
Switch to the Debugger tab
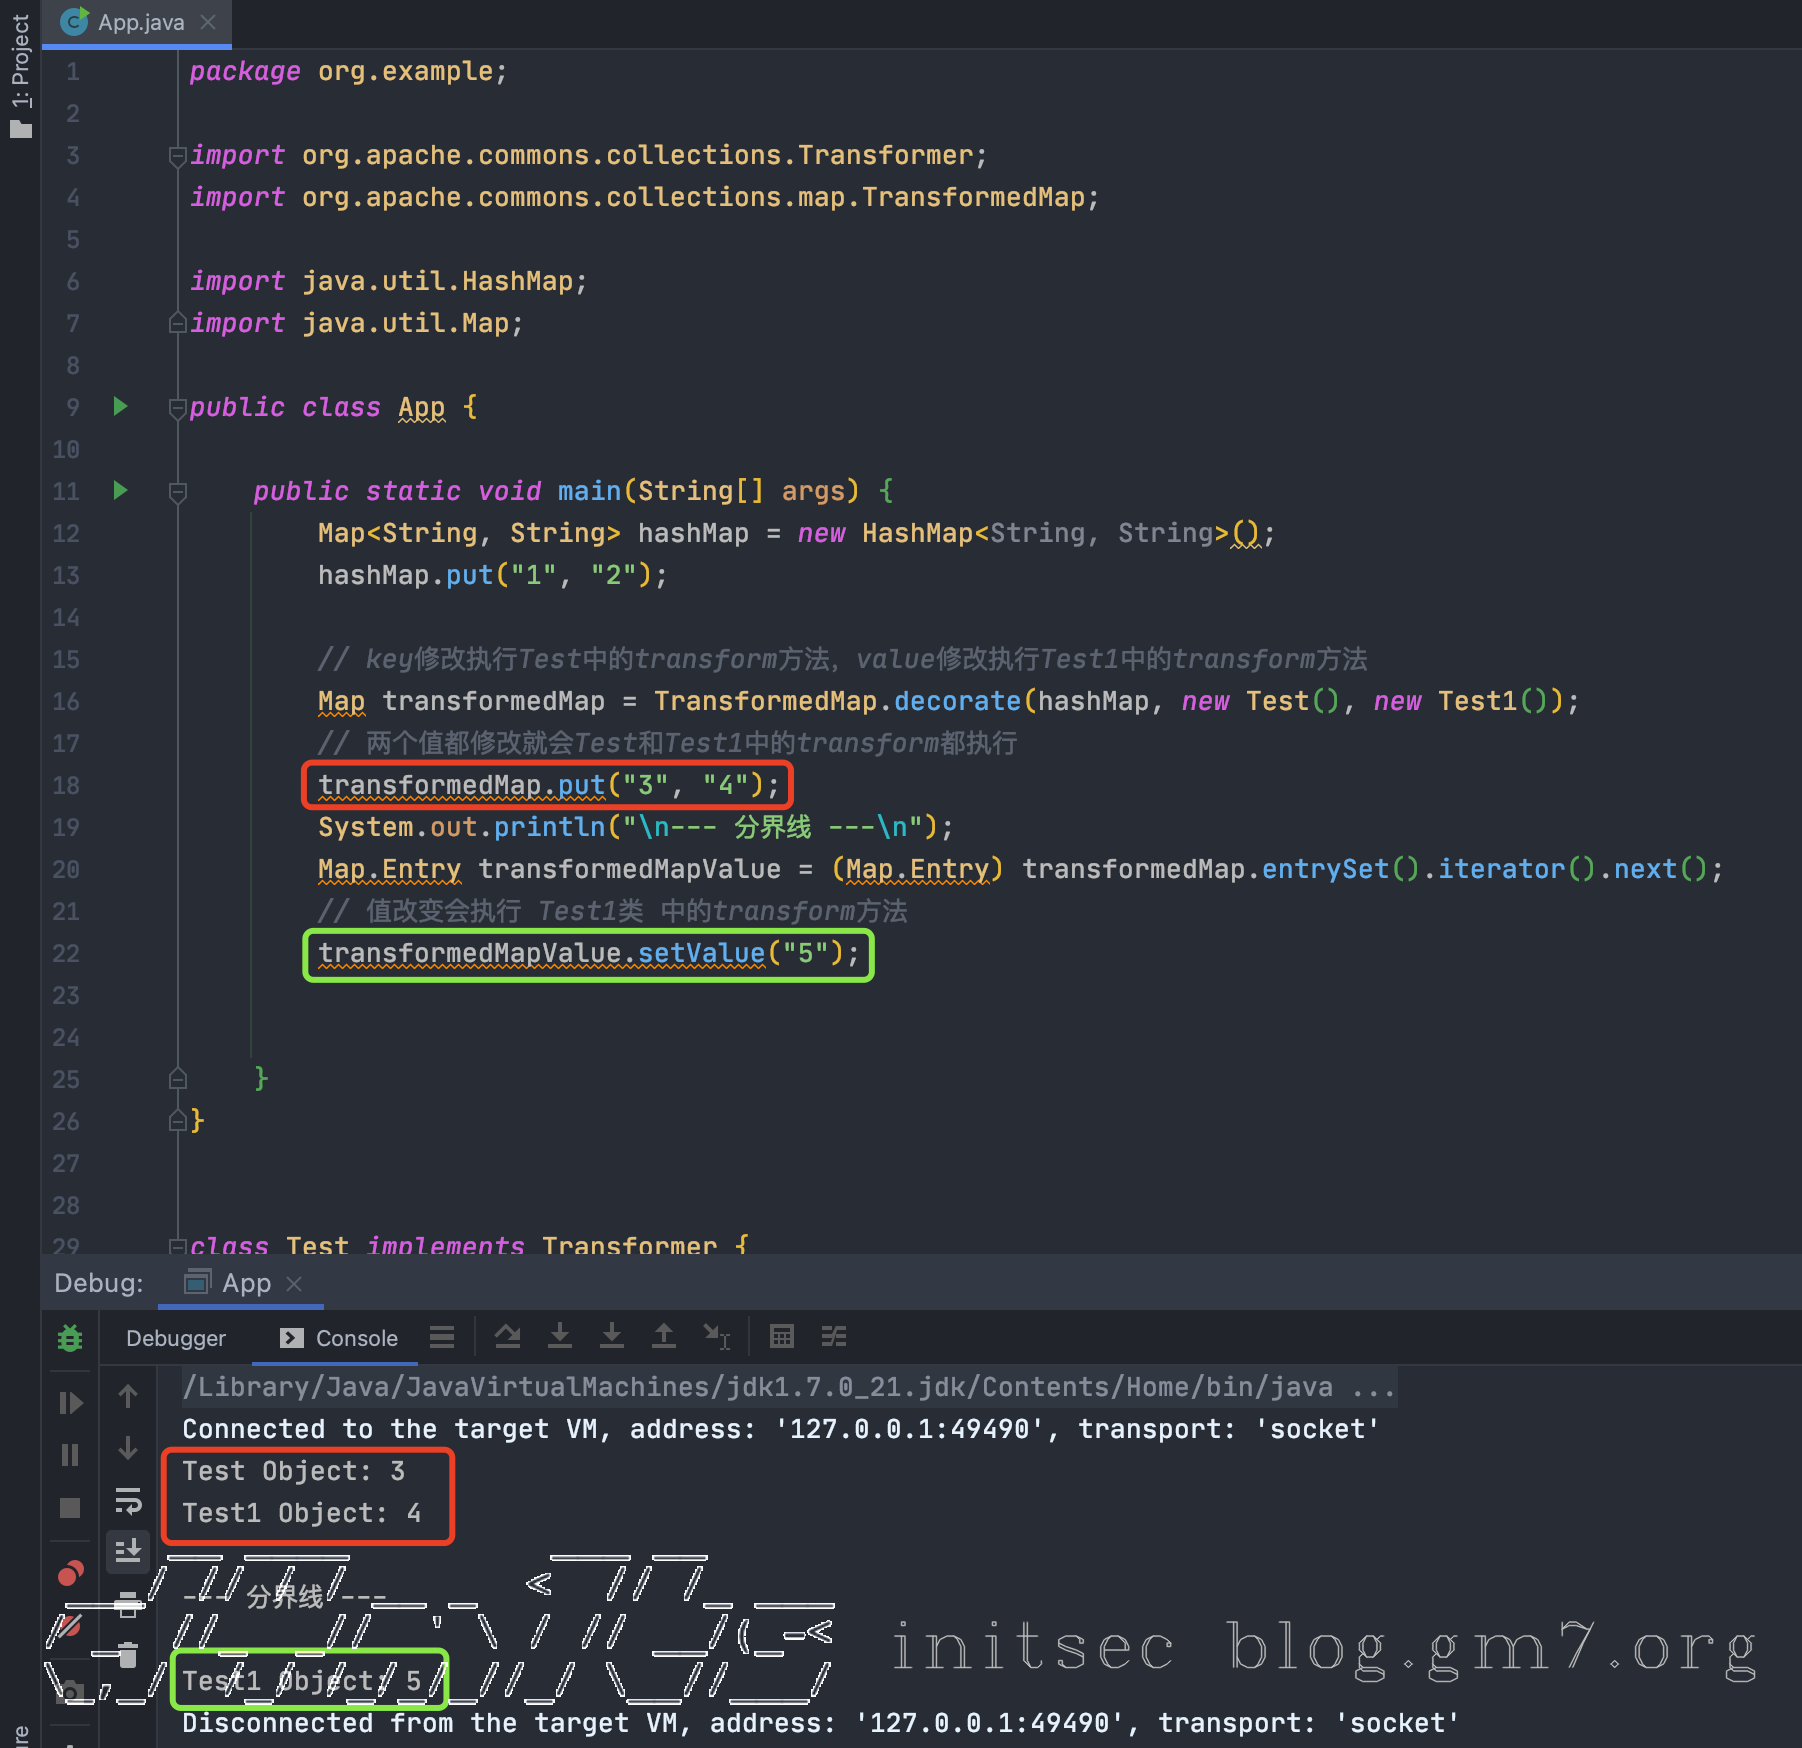(x=176, y=1338)
